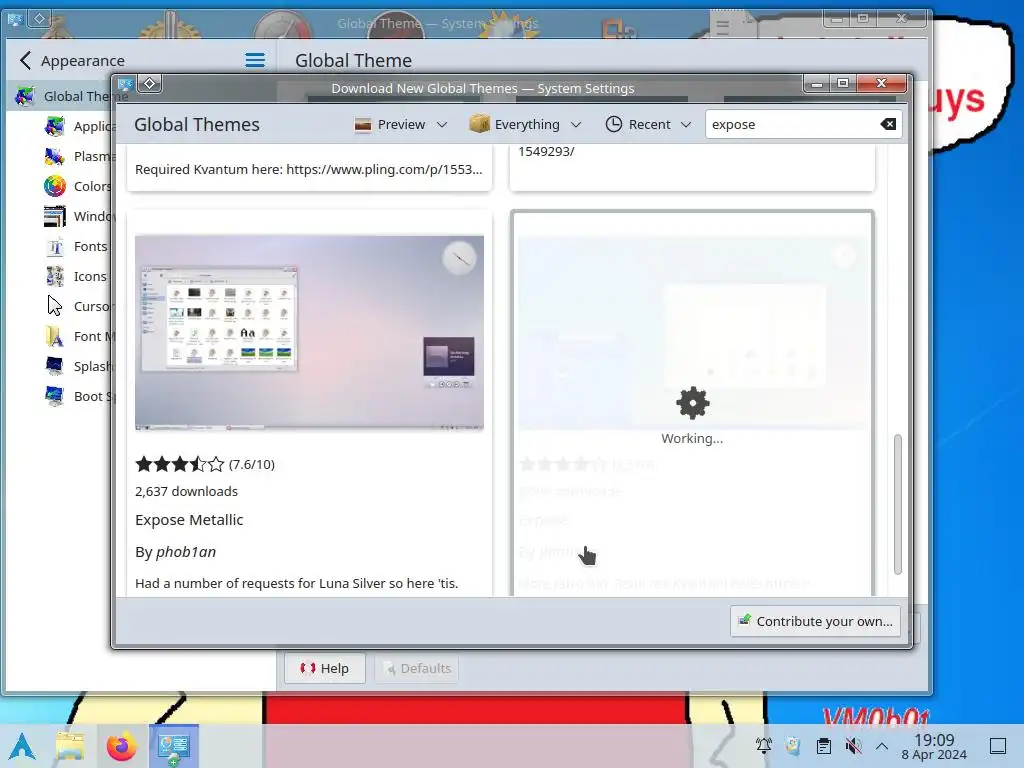Viewport: 1024px width, 768px height.
Task: Close the Download New Global Themes dialog
Action: [881, 84]
